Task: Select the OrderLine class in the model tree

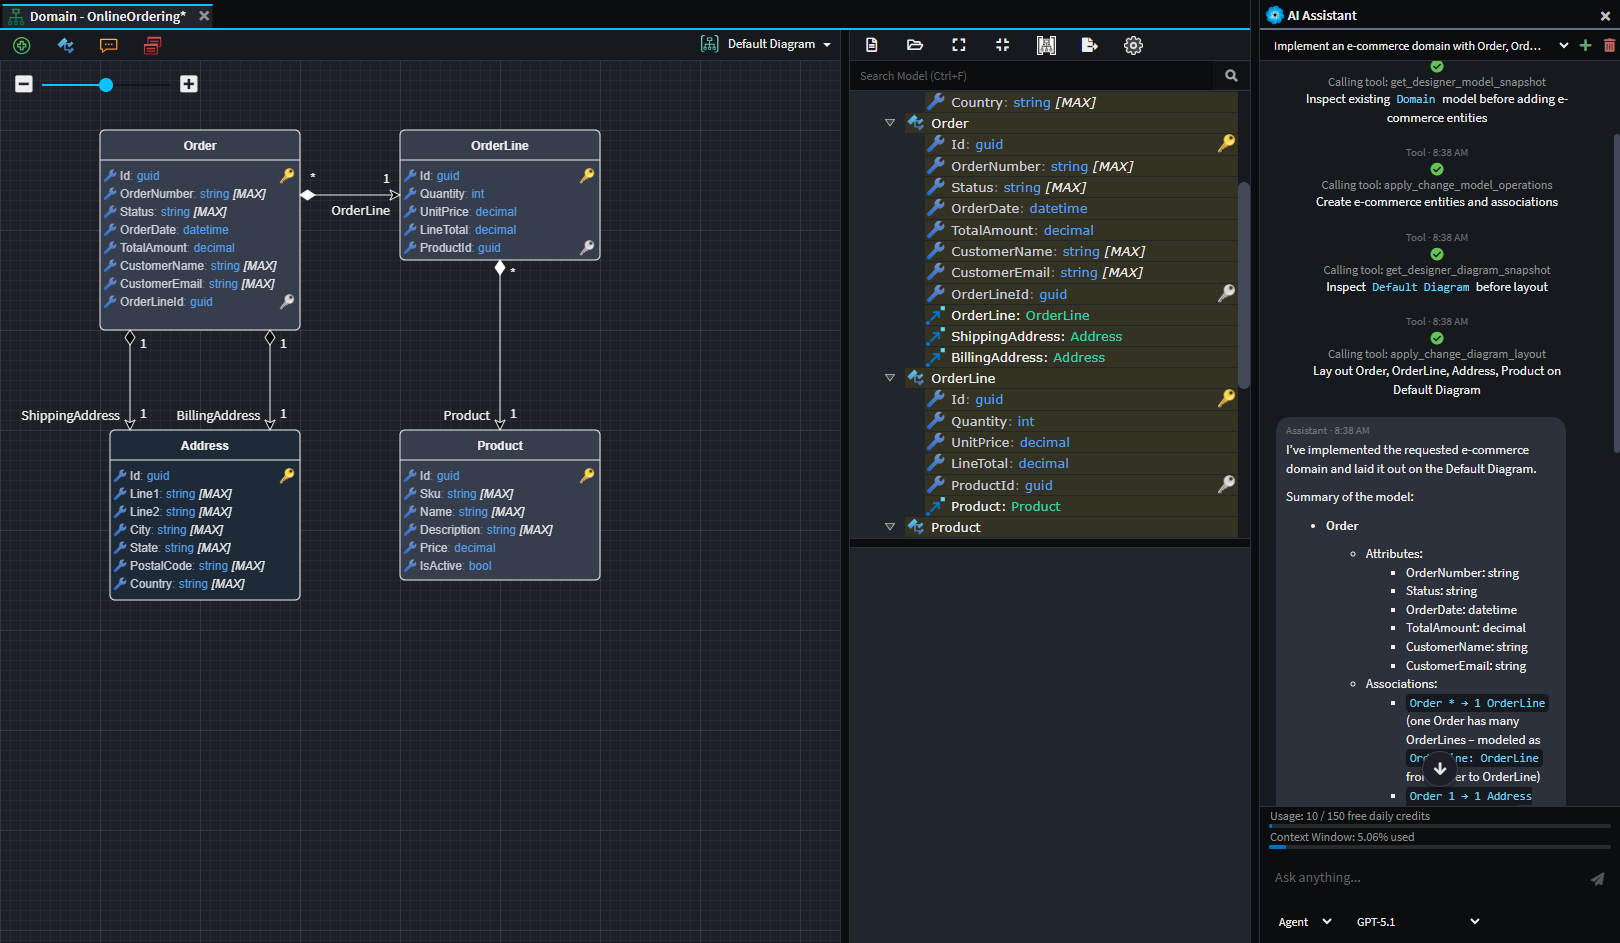Action: [963, 379]
